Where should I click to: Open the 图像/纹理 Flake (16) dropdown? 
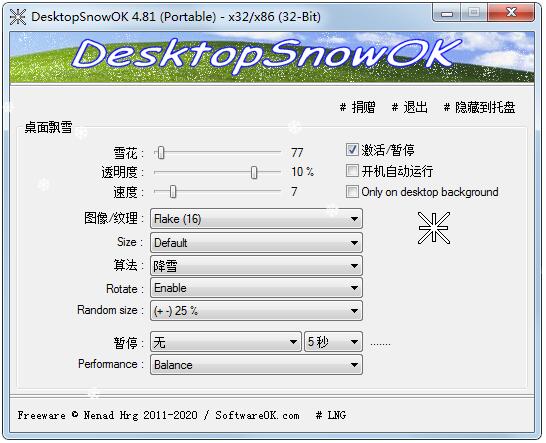pyautogui.click(x=256, y=219)
